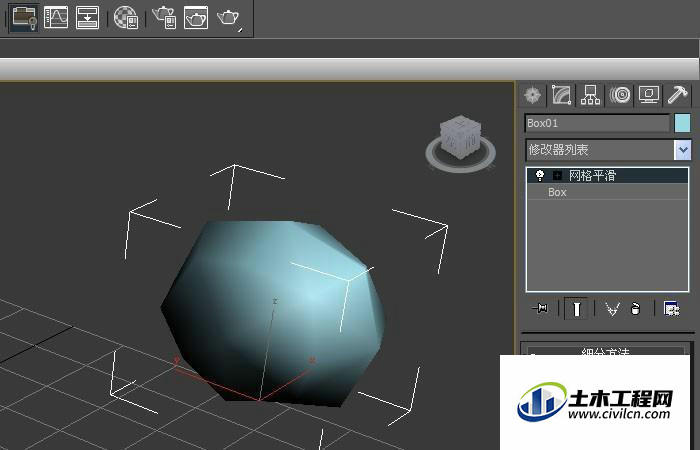The height and width of the screenshot is (450, 700).
Task: Click the Box01 object name field
Action: point(597,123)
